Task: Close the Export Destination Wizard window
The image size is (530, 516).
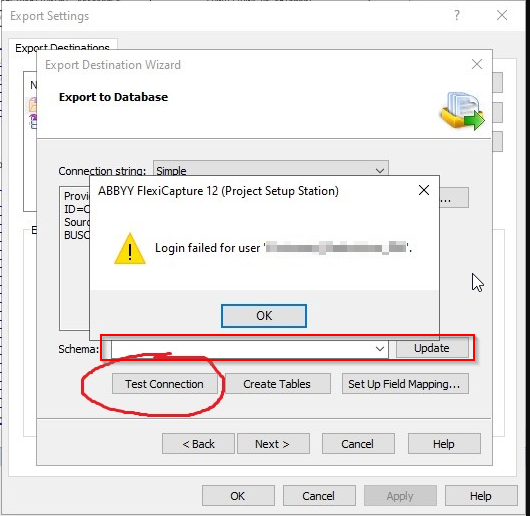Action: [x=477, y=64]
